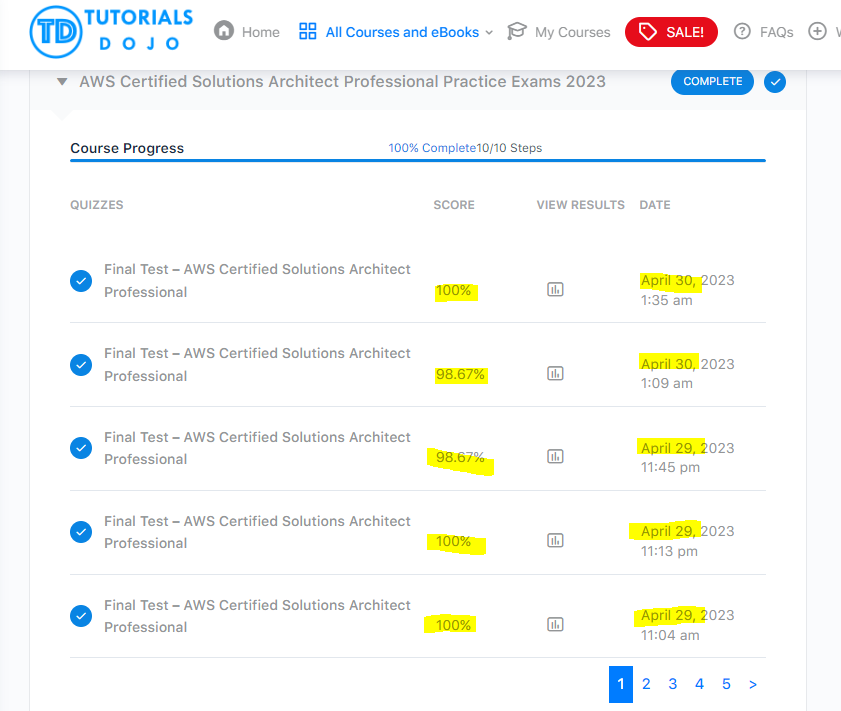This screenshot has height=711, width=841.
Task: Click checkmark of the 1:09 am quiz
Action: click(81, 365)
